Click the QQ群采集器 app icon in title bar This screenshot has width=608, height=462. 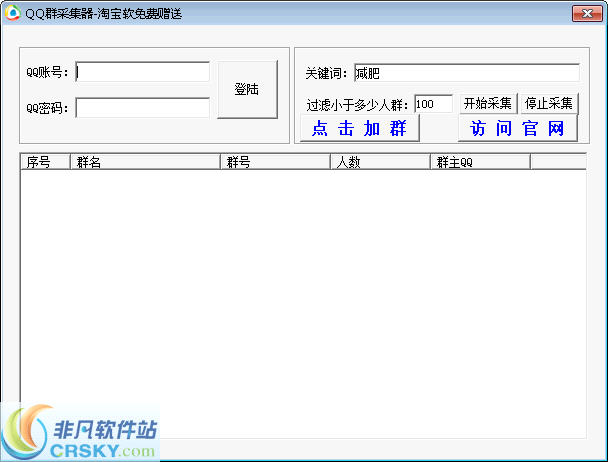pyautogui.click(x=12, y=13)
